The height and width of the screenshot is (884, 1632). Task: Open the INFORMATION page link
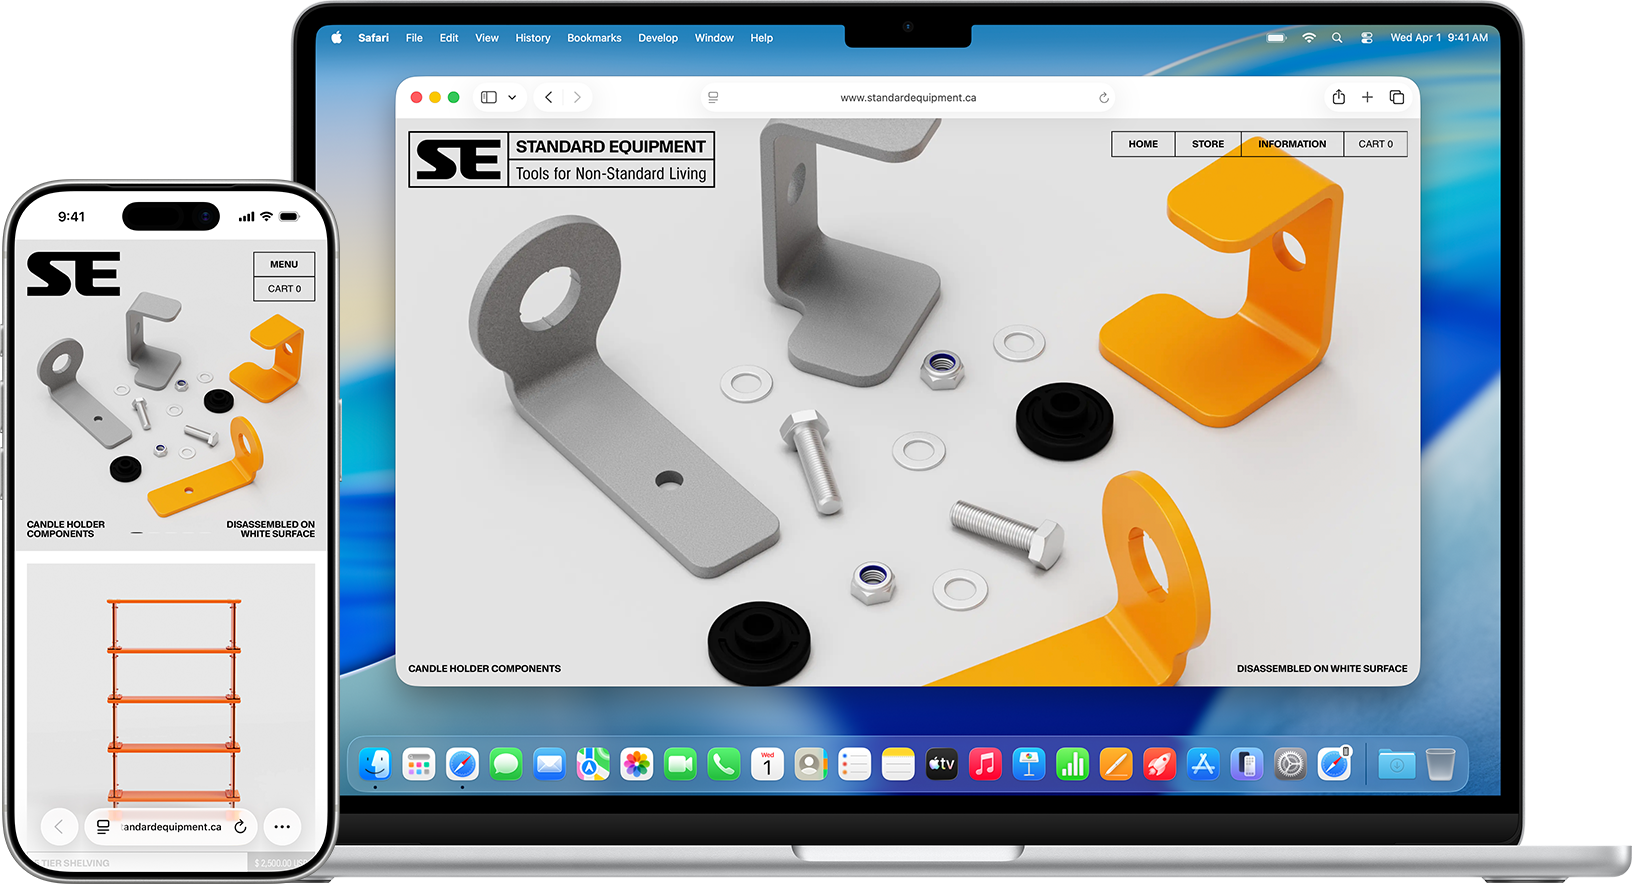tap(1292, 144)
